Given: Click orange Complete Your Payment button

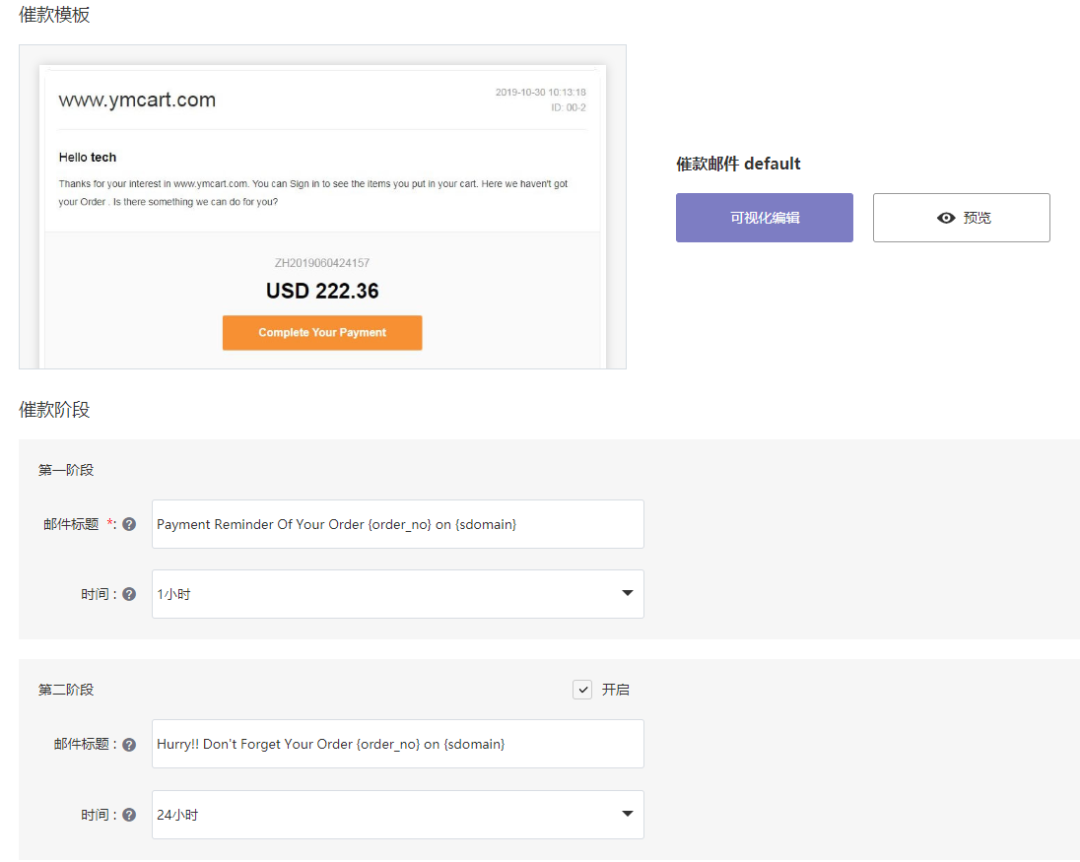Looking at the screenshot, I should click(x=322, y=333).
